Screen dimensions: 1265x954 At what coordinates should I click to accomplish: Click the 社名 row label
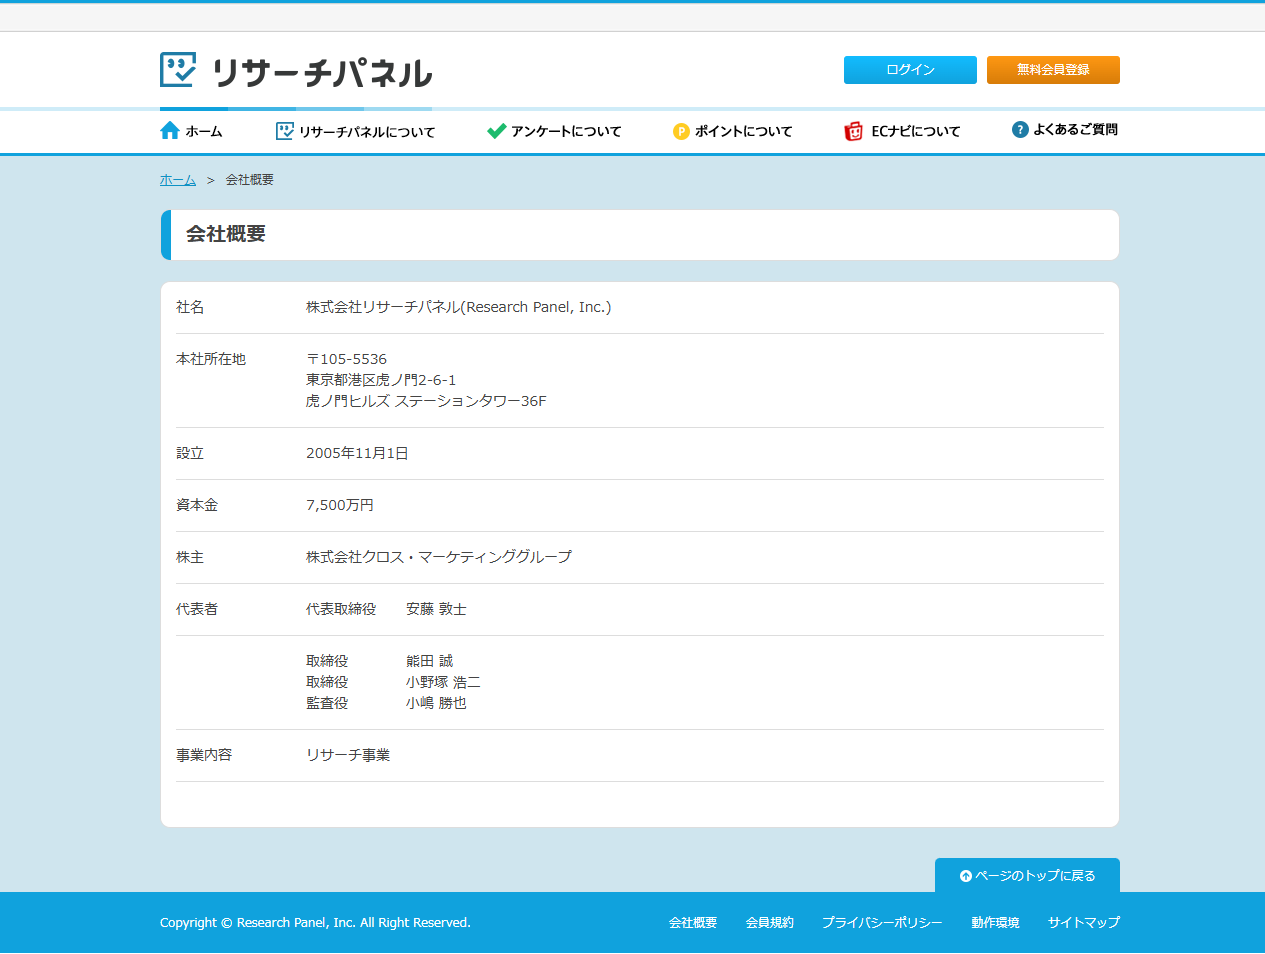point(190,307)
